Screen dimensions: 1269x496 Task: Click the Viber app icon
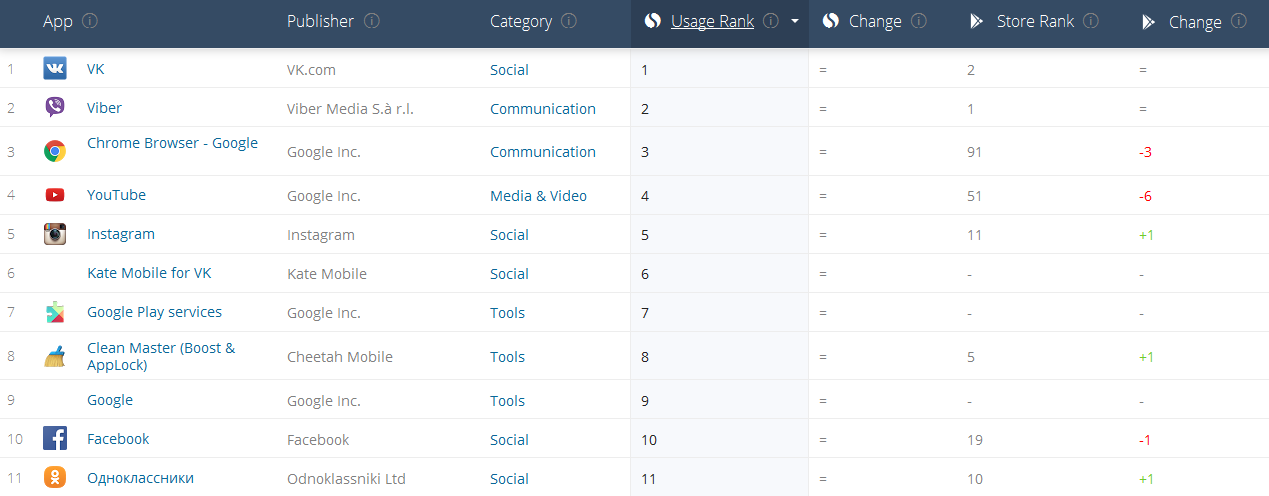click(54, 108)
